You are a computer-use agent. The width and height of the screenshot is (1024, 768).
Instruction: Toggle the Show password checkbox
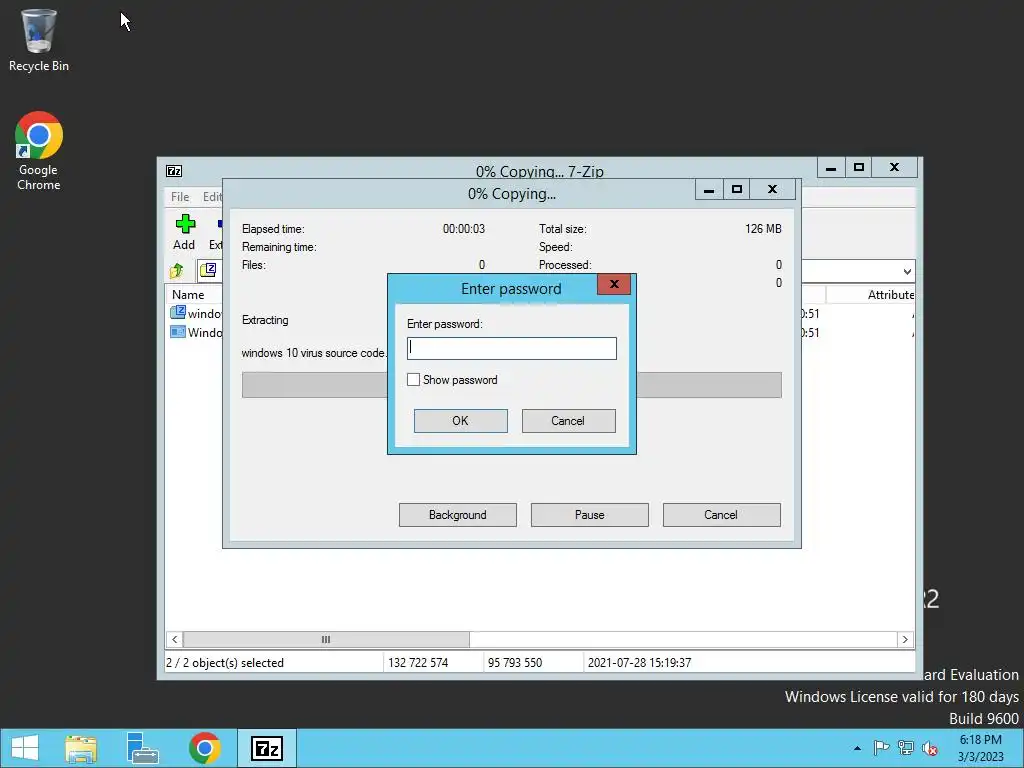coord(413,379)
